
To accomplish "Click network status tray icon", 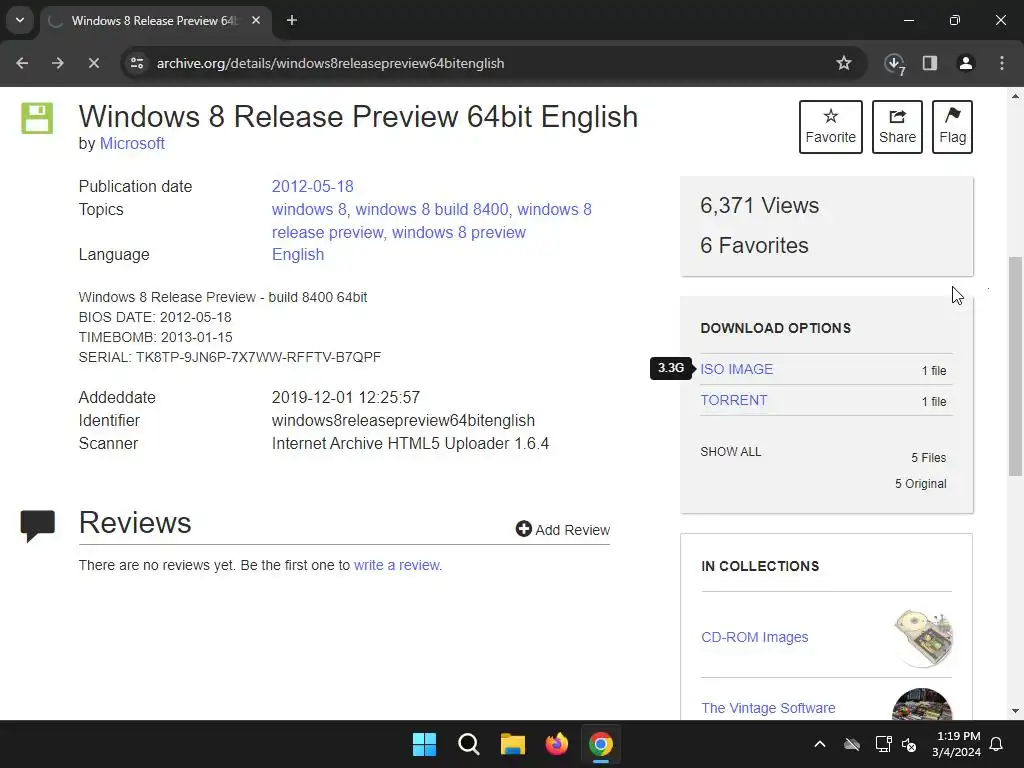I will (x=884, y=744).
